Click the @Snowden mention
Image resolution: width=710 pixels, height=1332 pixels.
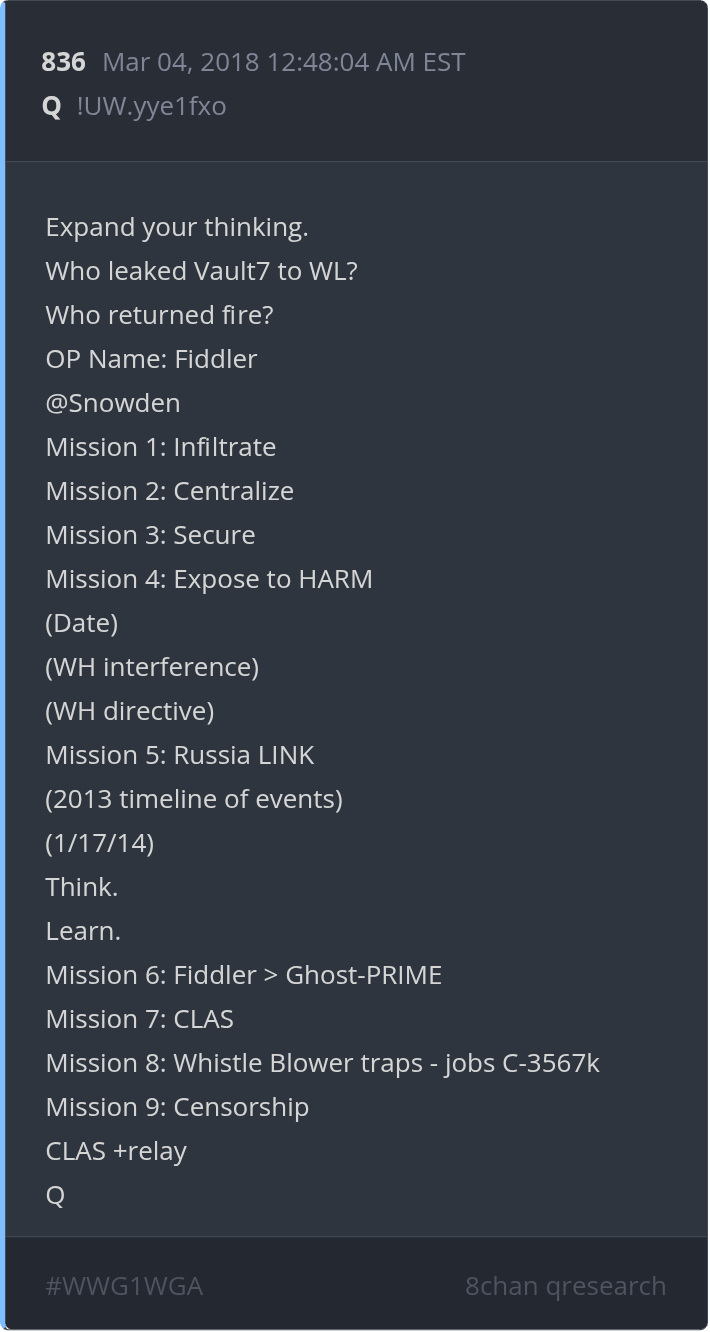click(x=113, y=403)
